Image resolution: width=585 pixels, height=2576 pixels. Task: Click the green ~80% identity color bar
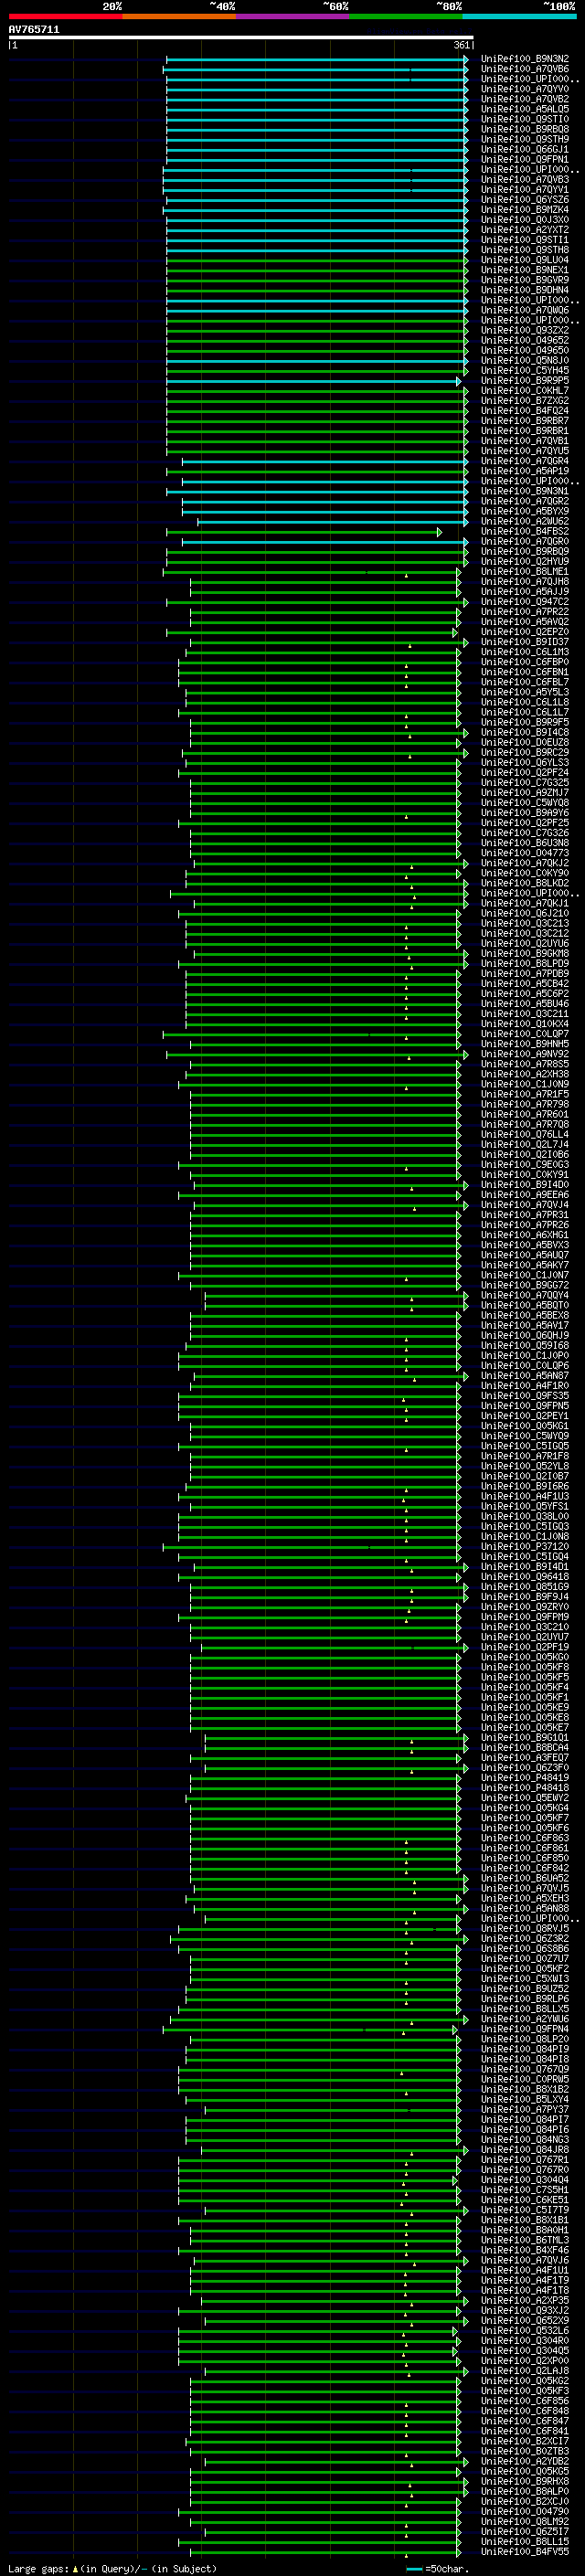(x=406, y=16)
